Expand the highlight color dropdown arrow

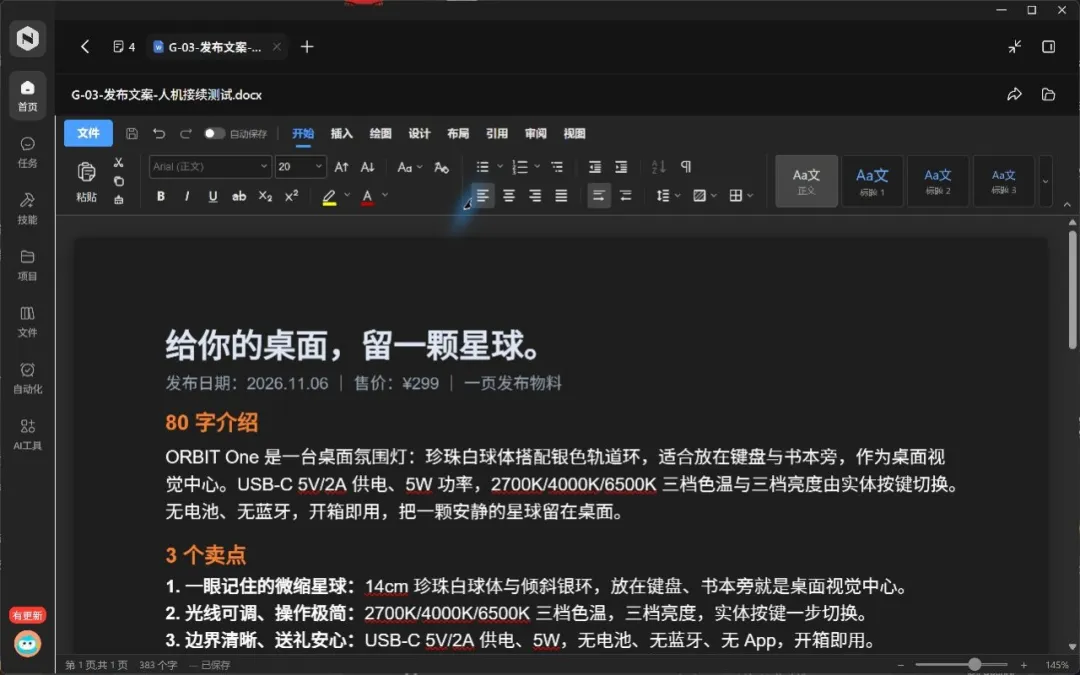point(347,196)
